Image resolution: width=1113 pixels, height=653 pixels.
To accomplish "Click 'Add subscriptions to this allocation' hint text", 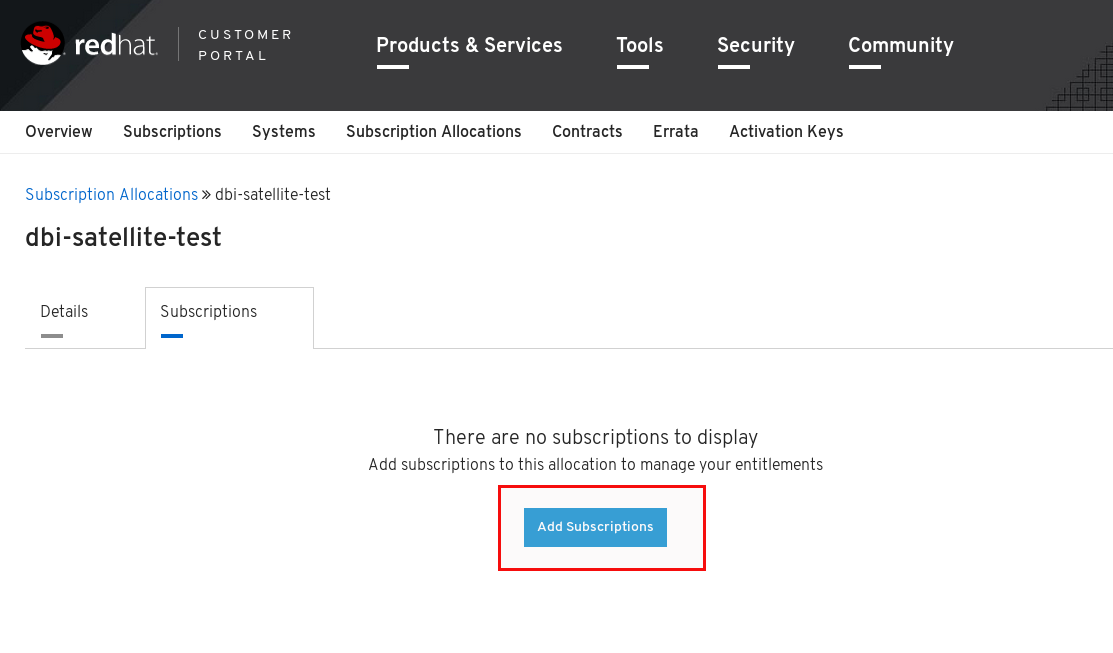I will pyautogui.click(x=596, y=464).
